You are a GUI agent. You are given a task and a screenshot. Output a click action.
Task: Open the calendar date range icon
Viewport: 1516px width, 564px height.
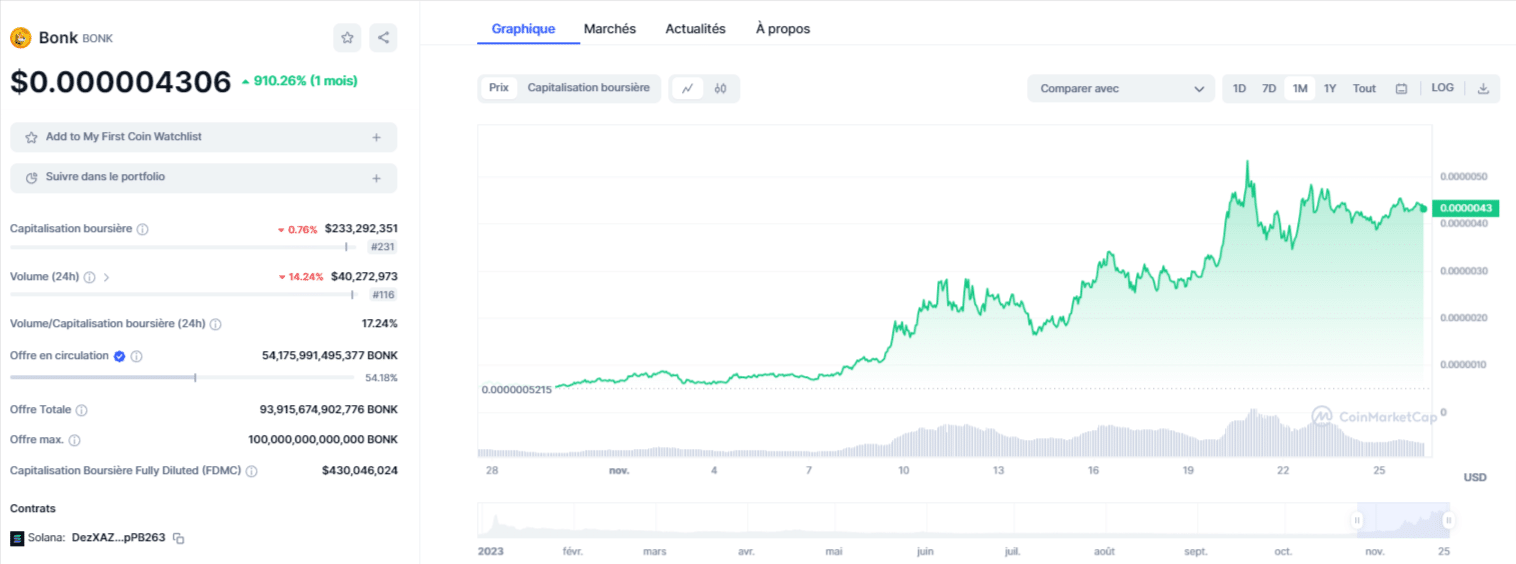click(1401, 88)
